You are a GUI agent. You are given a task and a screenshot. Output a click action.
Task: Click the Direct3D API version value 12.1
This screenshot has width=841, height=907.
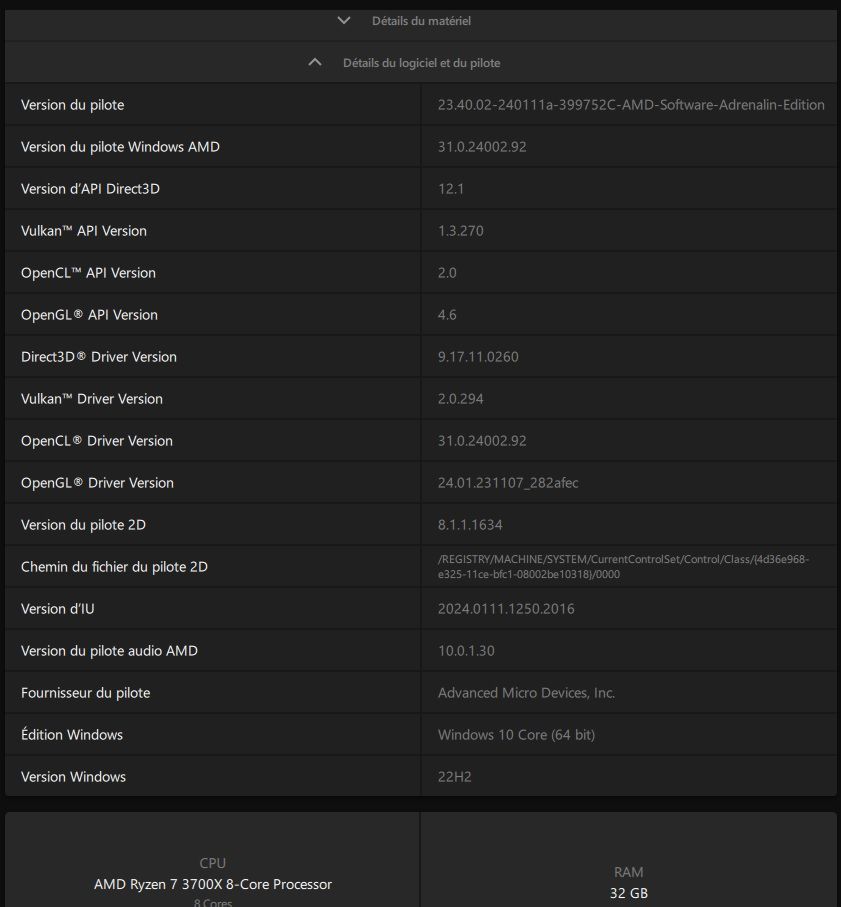(451, 189)
